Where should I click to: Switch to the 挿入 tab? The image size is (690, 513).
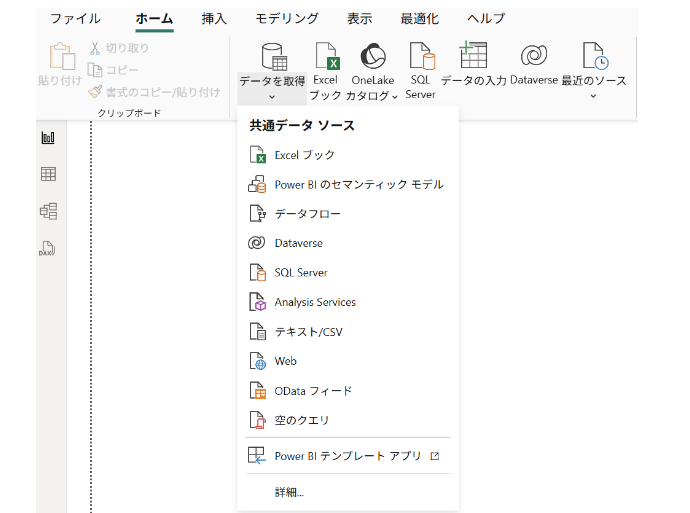coord(214,18)
